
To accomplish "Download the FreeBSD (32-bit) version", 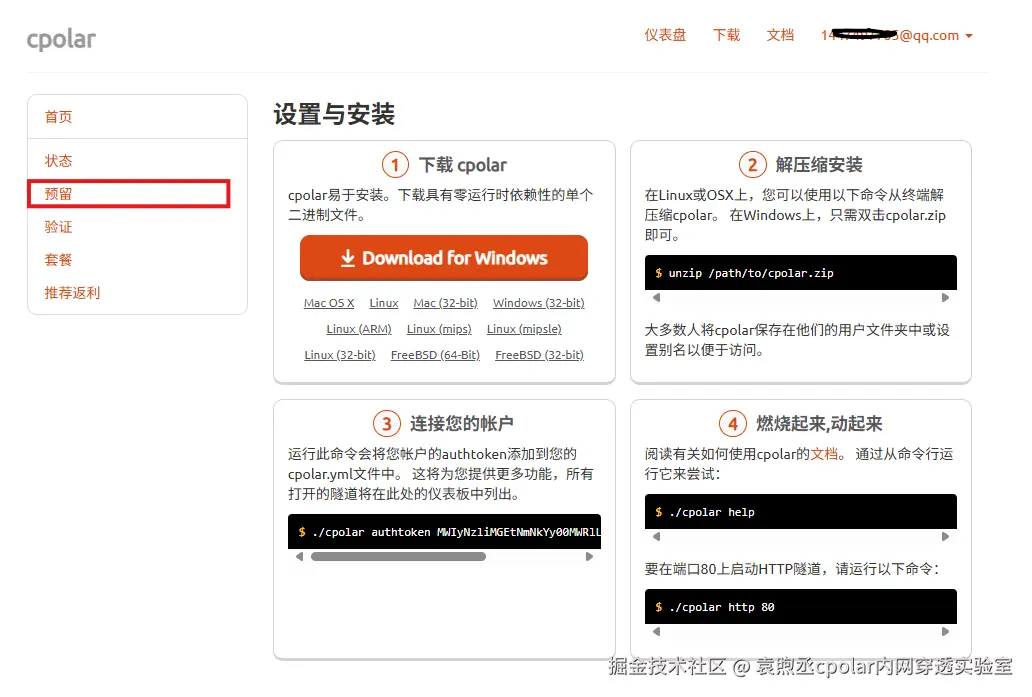I will pos(539,355).
